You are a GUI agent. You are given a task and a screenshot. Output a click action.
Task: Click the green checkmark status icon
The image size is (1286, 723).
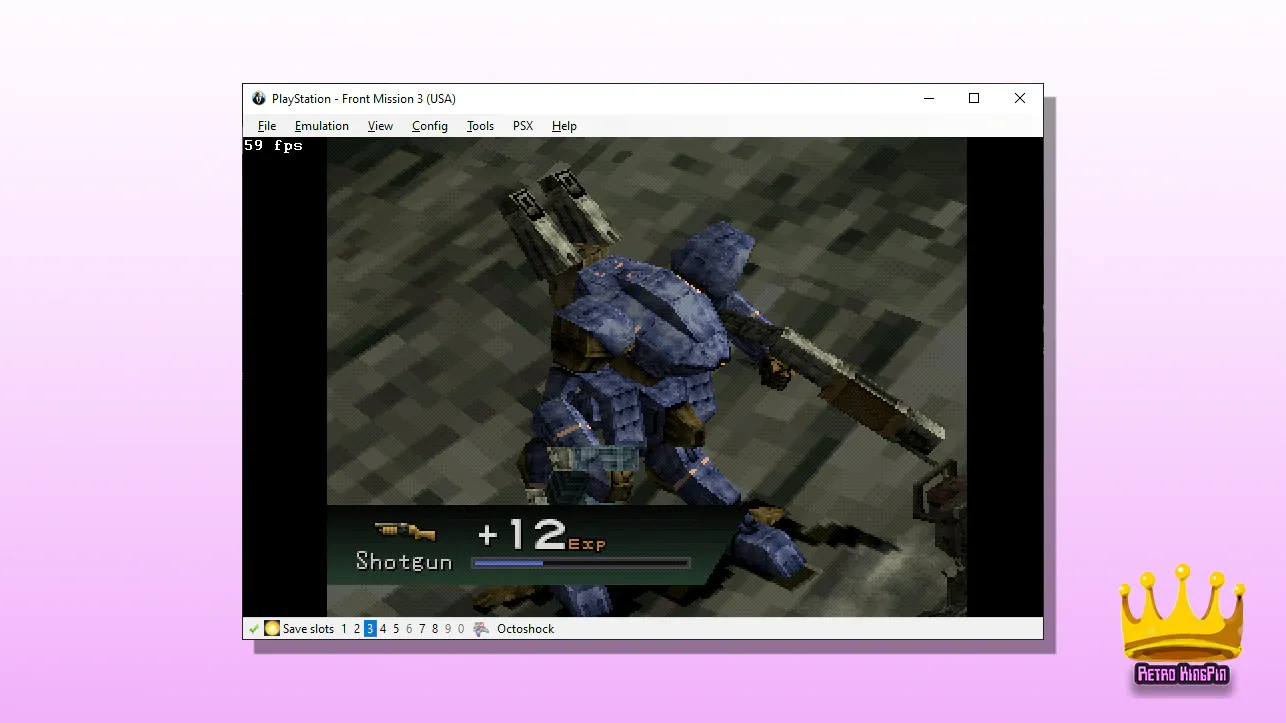[254, 629]
